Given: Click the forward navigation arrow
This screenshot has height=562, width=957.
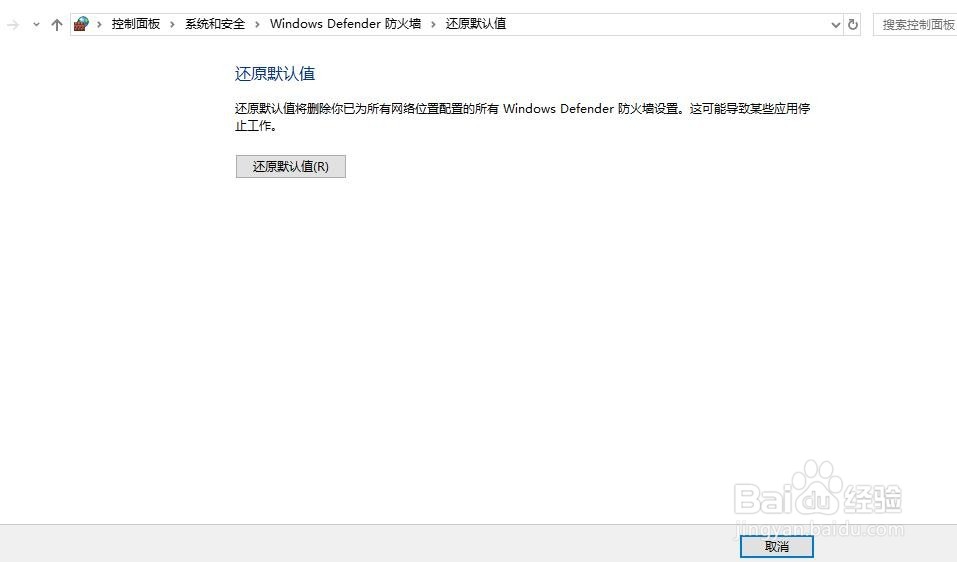Looking at the screenshot, I should click(x=13, y=24).
